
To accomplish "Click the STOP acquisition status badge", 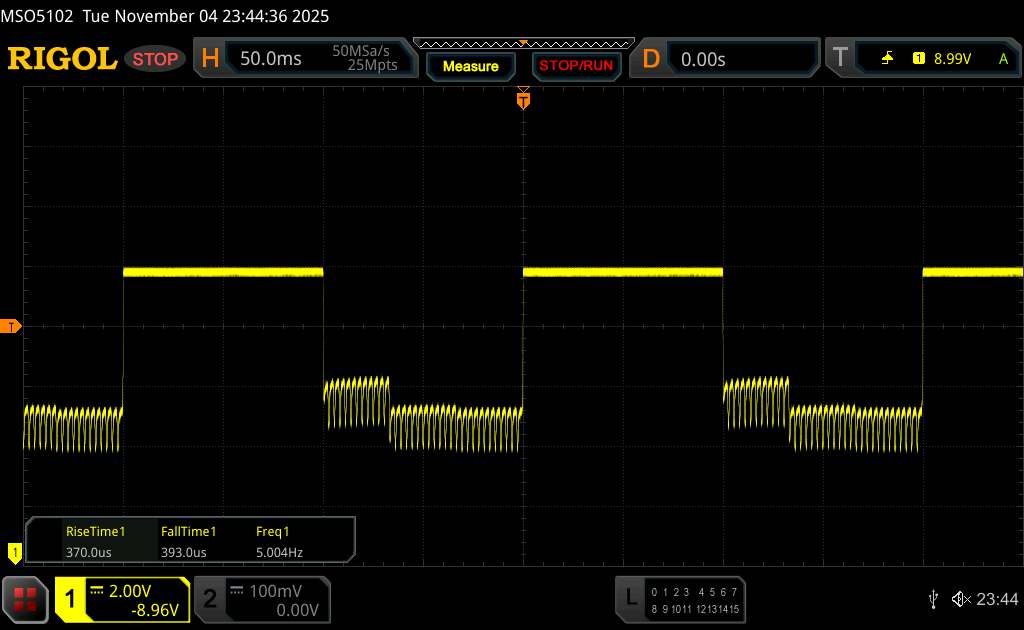I will point(156,59).
